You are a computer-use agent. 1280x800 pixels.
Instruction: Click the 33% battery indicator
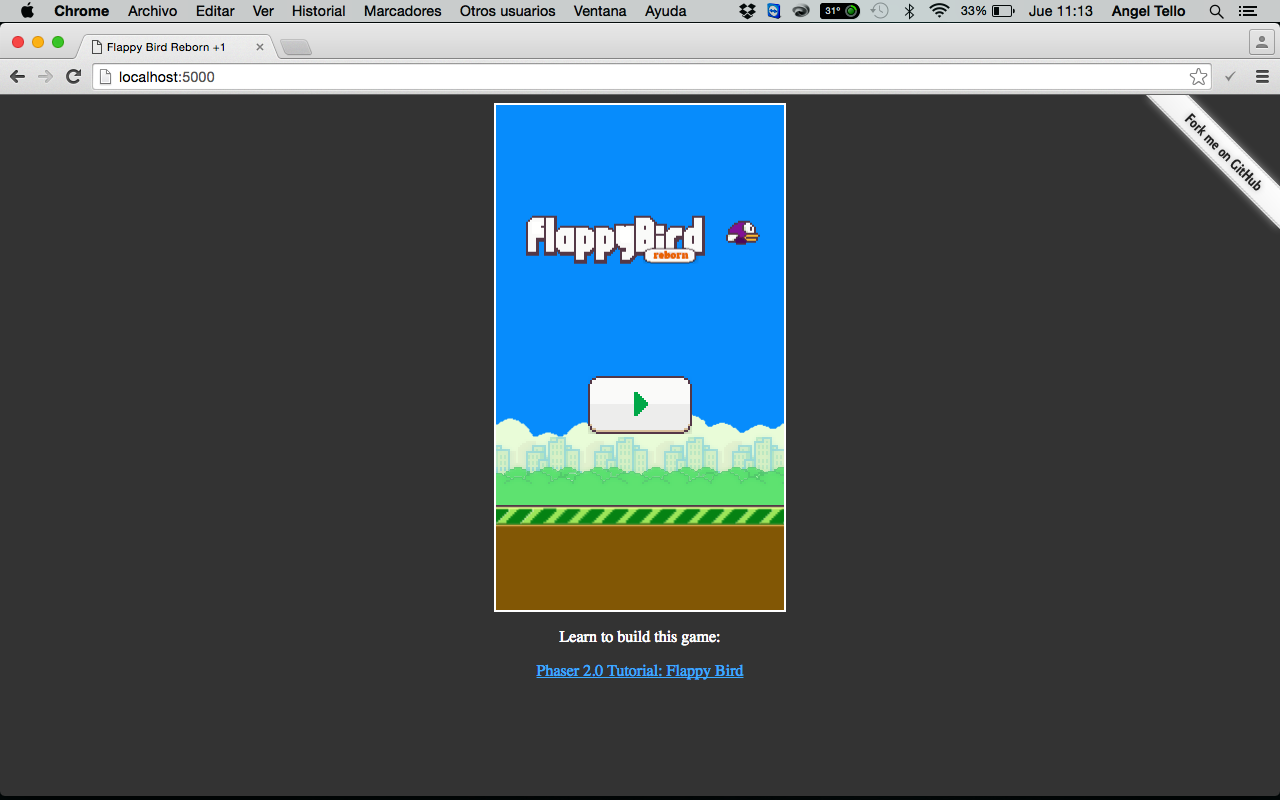coord(988,11)
